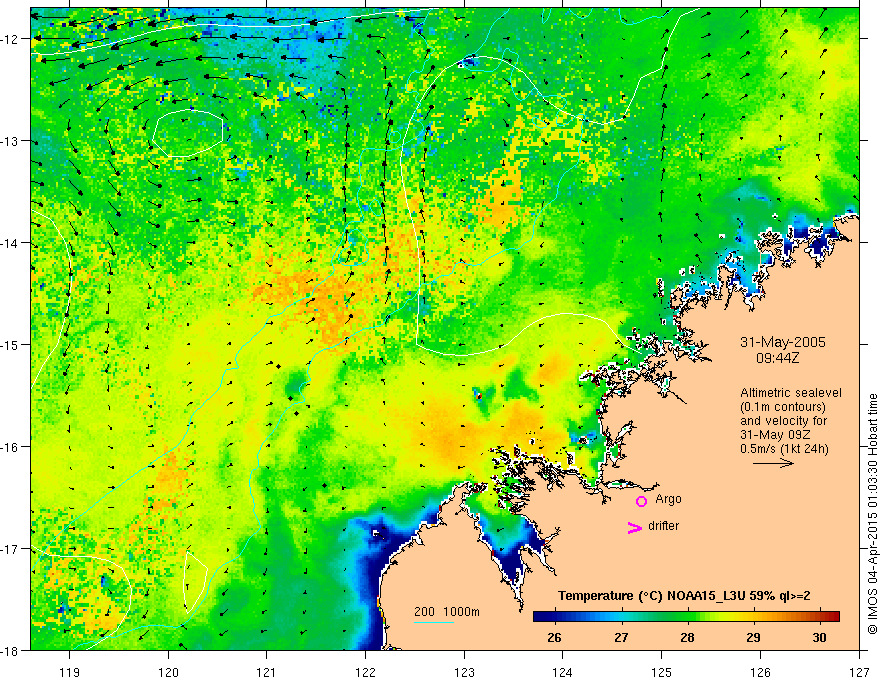Click the '09:44Z' time text
The image size is (880, 680).
777,358
